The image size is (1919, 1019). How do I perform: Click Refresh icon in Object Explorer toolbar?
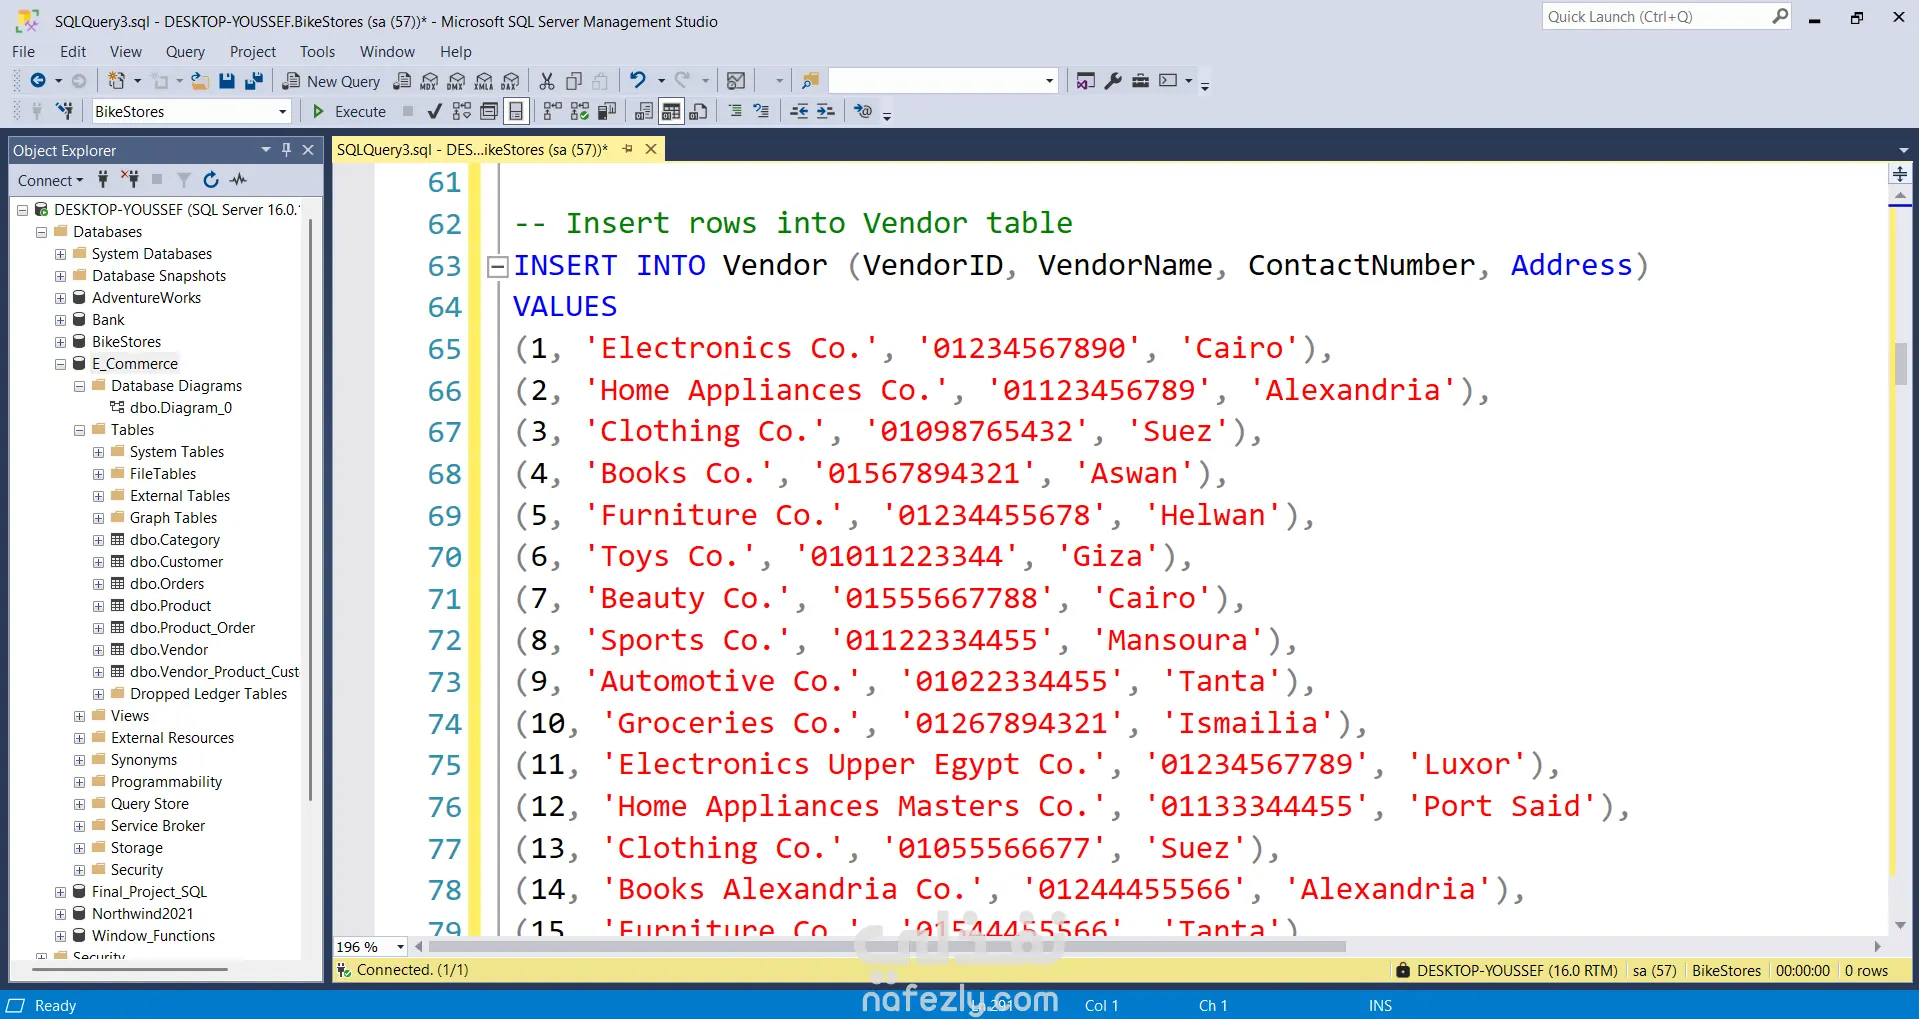pos(211,180)
